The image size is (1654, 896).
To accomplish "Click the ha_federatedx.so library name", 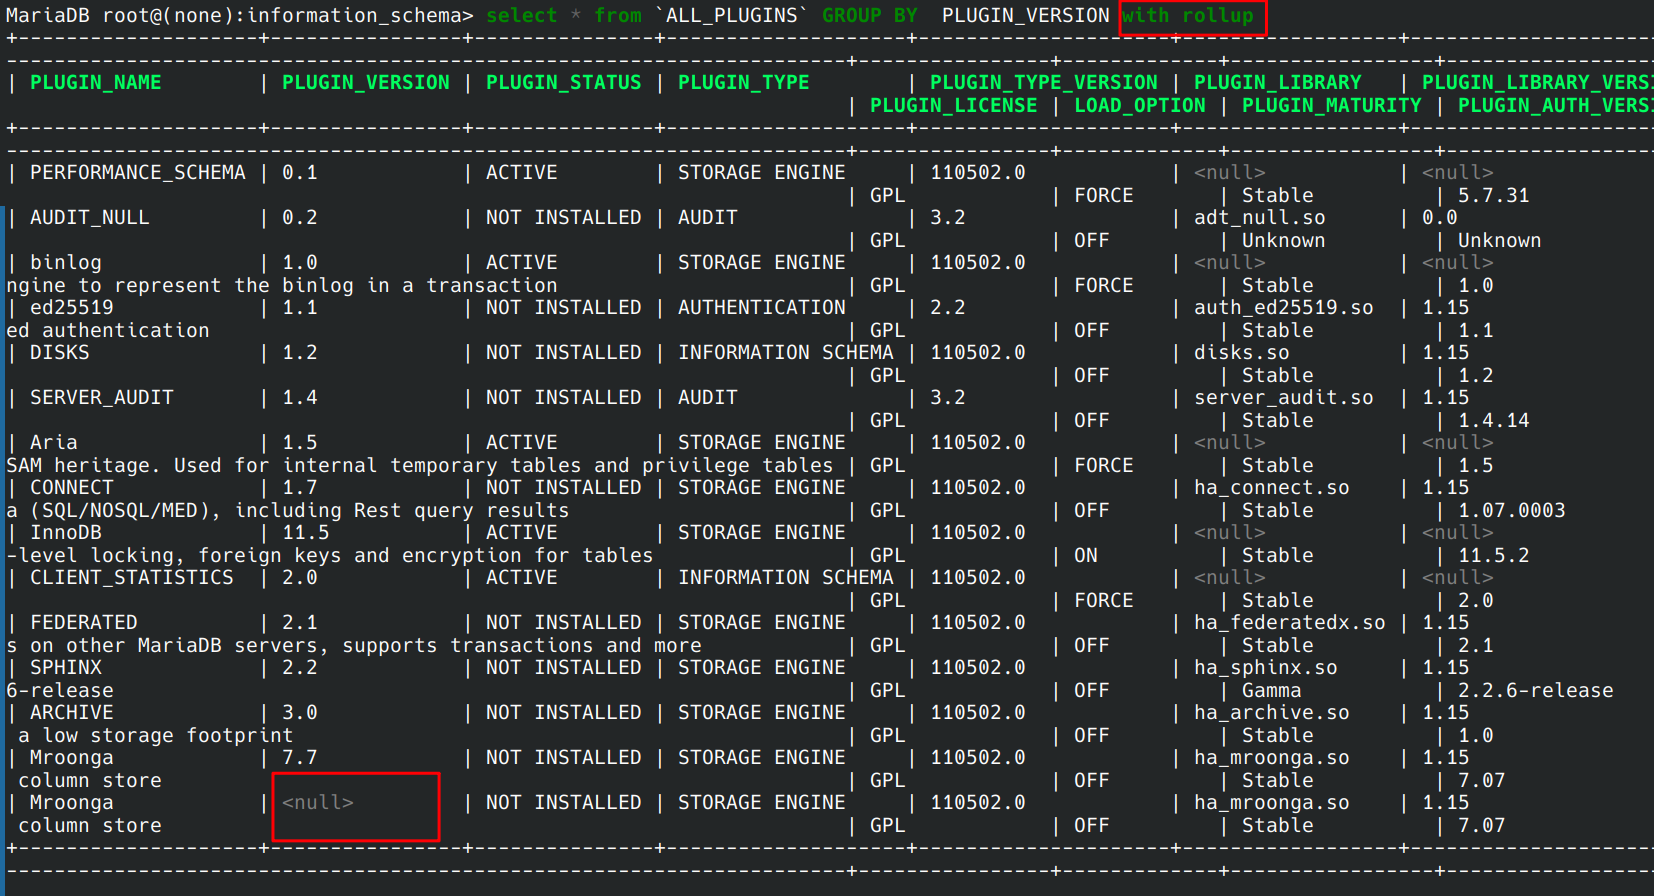I will click(x=1290, y=623).
